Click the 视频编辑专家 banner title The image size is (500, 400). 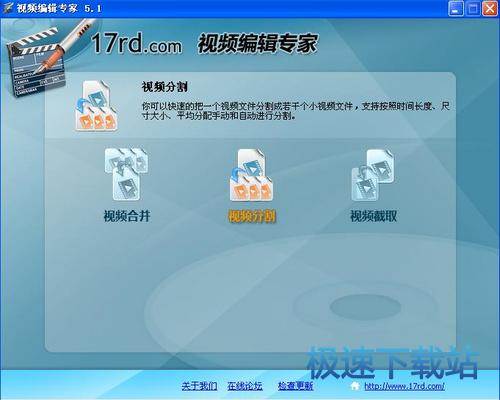click(257, 43)
